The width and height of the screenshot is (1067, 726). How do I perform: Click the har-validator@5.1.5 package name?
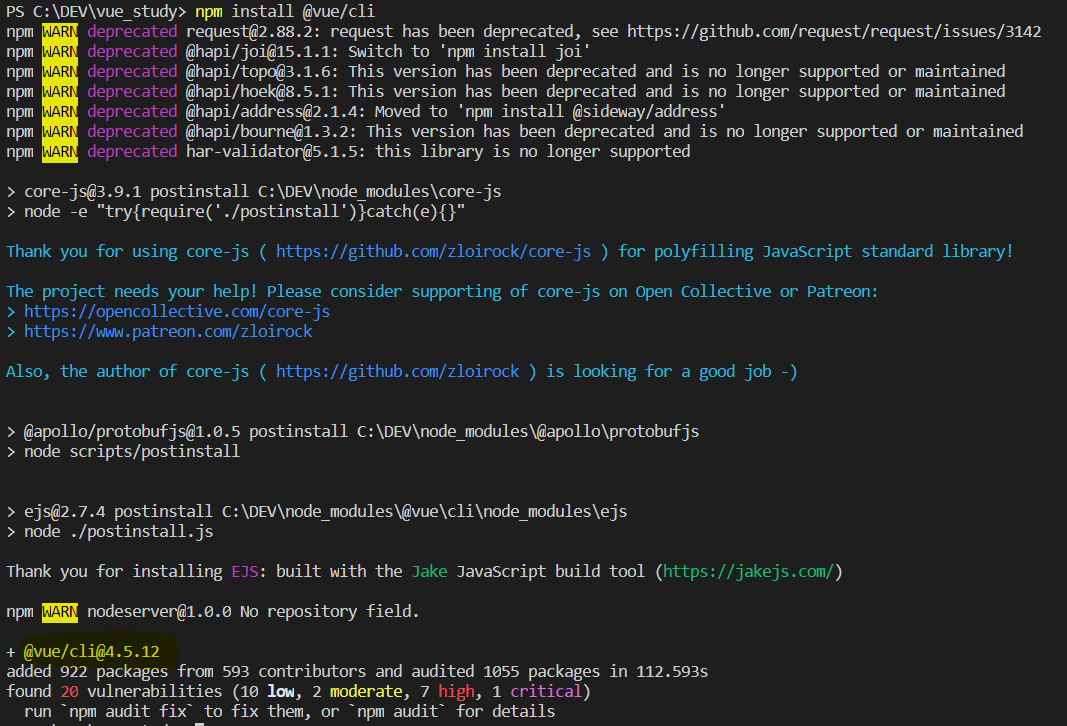pyautogui.click(x=275, y=152)
